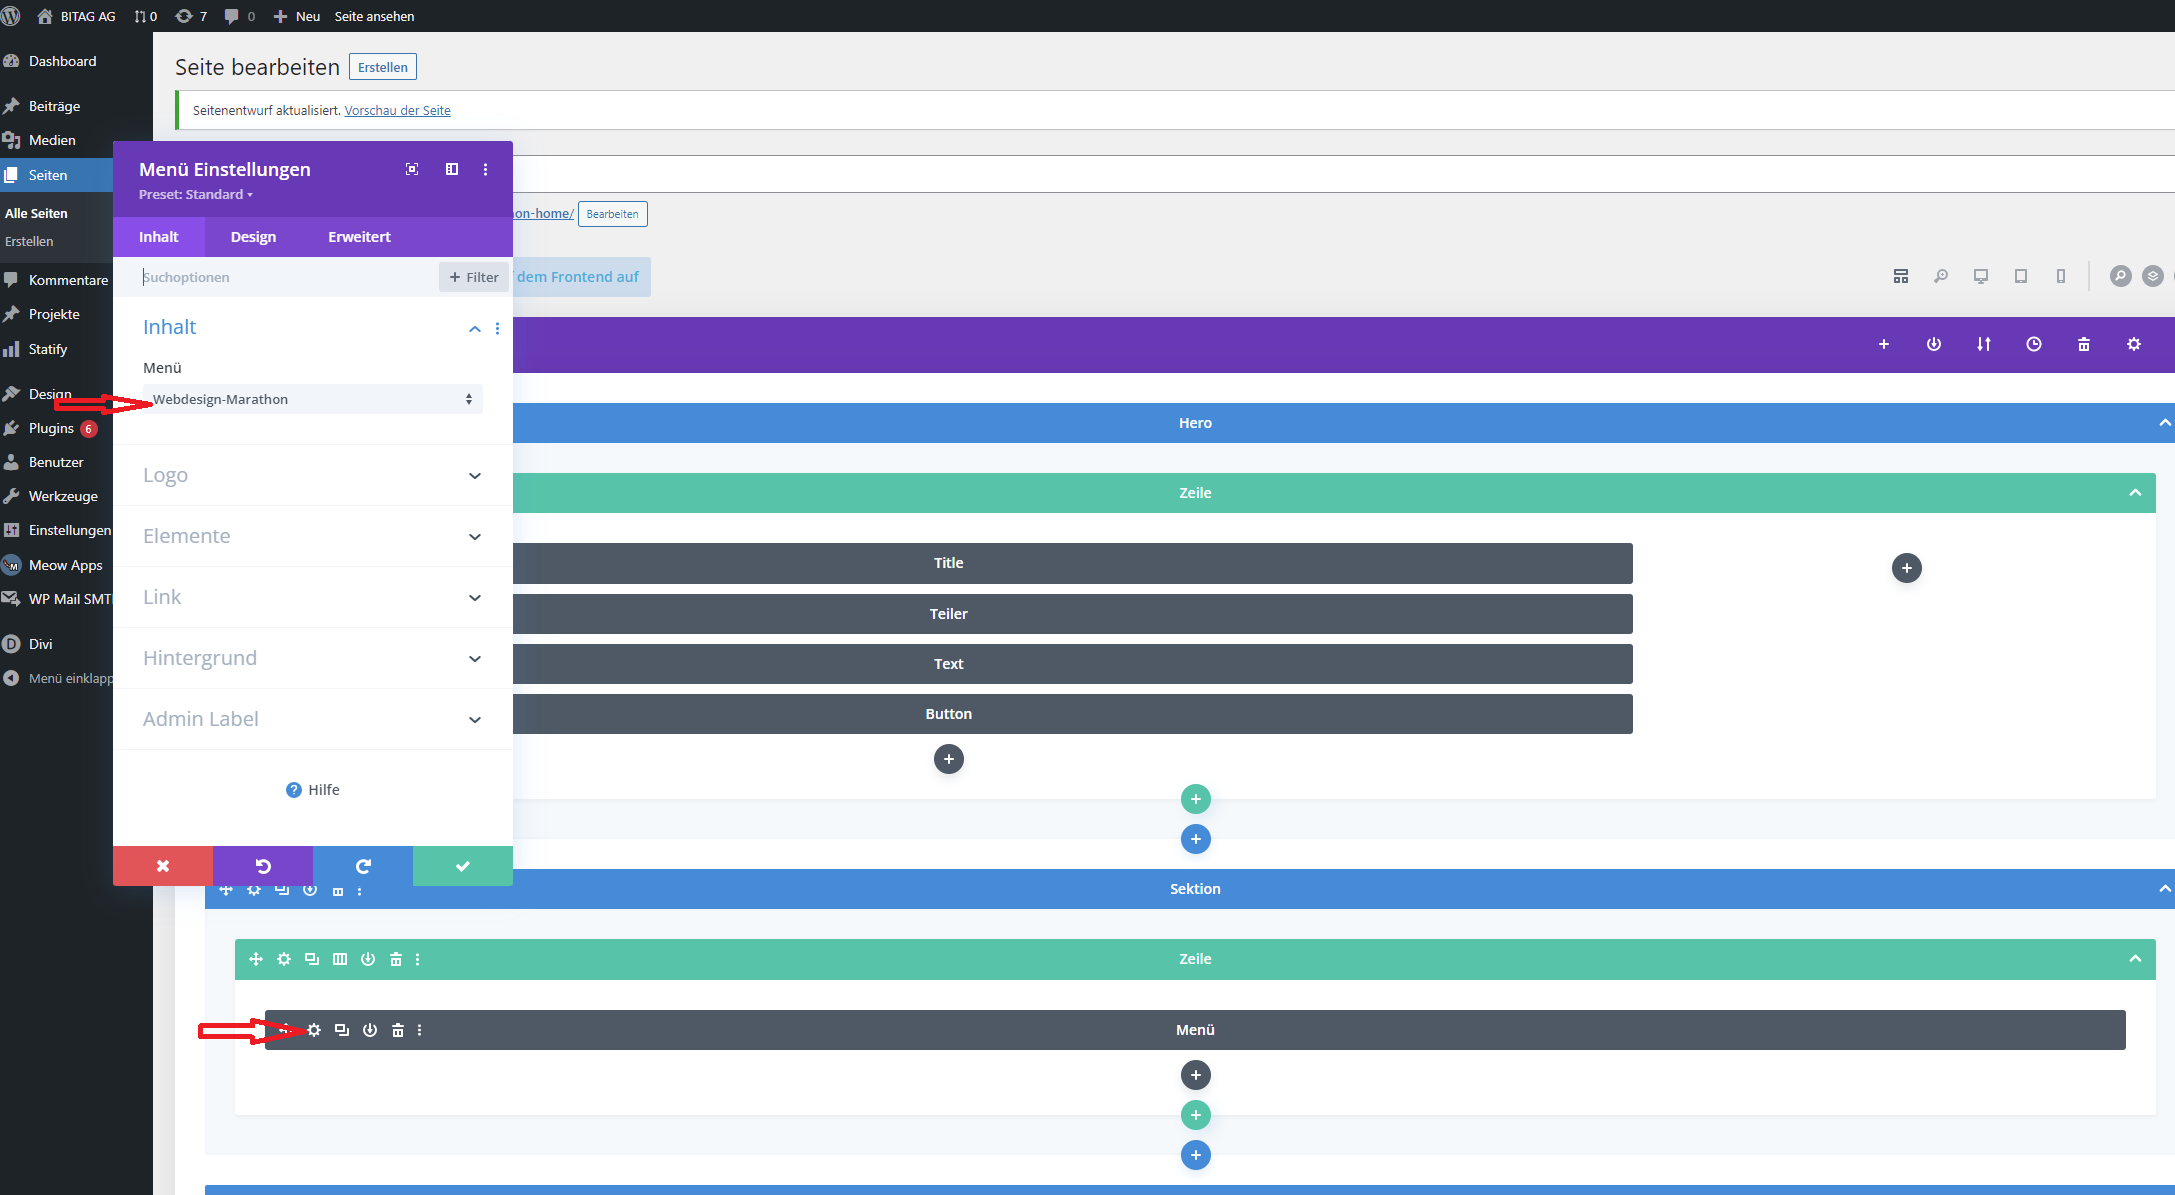Expand the Menü Einstellungen modal to fullscreen
The width and height of the screenshot is (2175, 1195).
pyautogui.click(x=411, y=169)
